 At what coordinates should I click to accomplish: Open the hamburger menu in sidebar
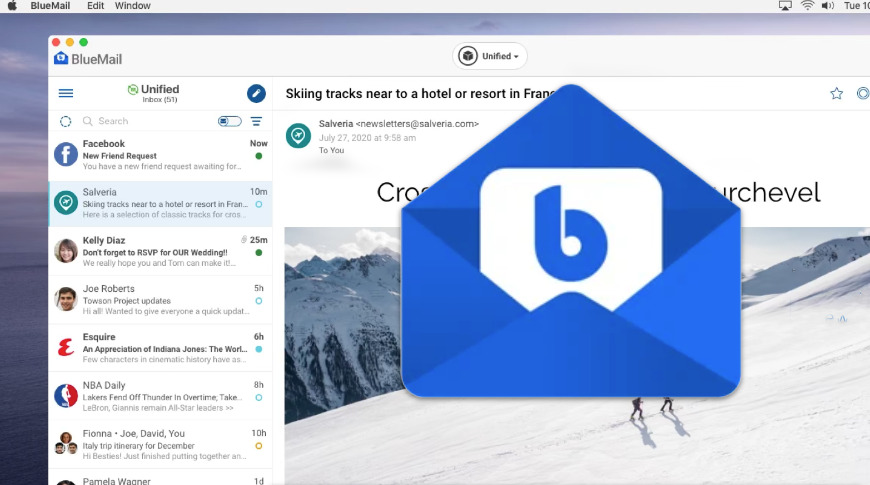click(66, 93)
